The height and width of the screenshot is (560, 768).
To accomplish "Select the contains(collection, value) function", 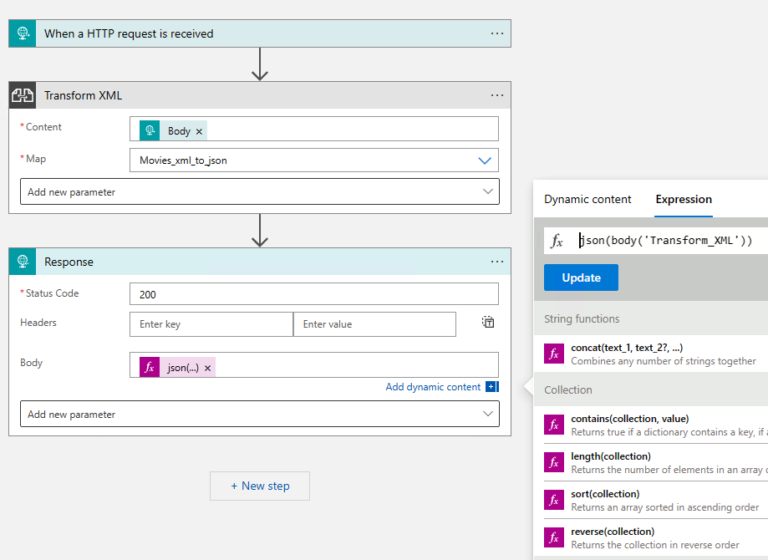I will pos(656,425).
